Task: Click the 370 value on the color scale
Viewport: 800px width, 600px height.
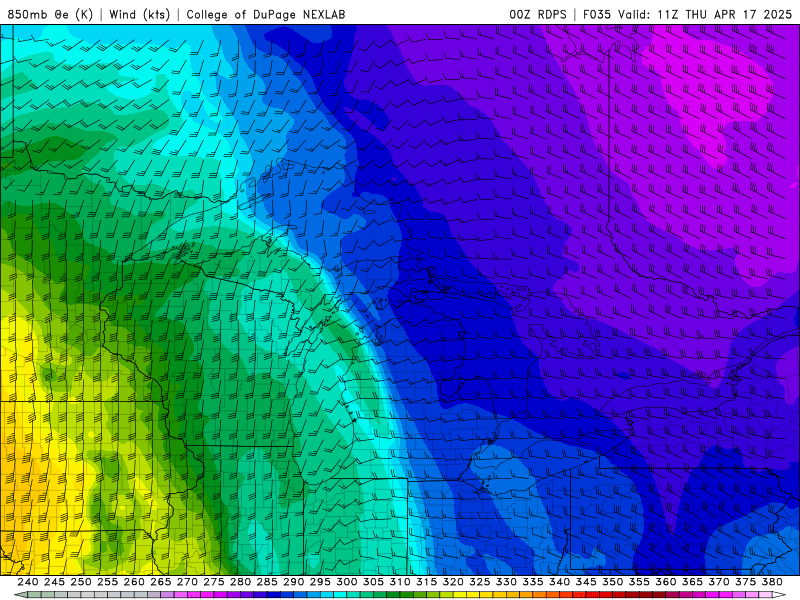Action: coord(719,582)
